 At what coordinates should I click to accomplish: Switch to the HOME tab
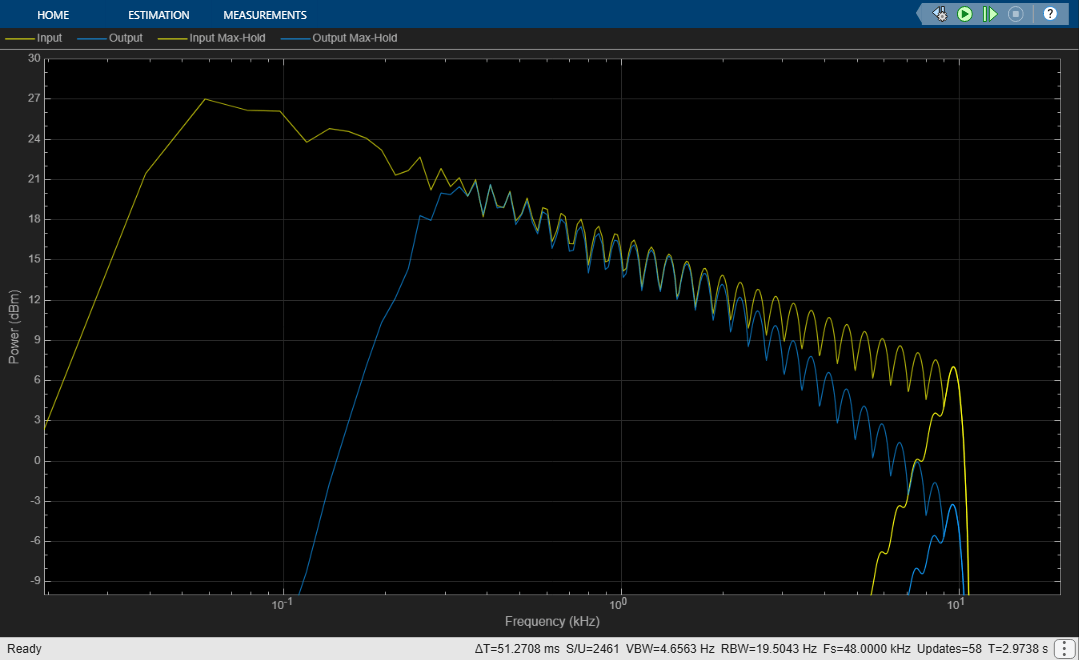pos(53,15)
